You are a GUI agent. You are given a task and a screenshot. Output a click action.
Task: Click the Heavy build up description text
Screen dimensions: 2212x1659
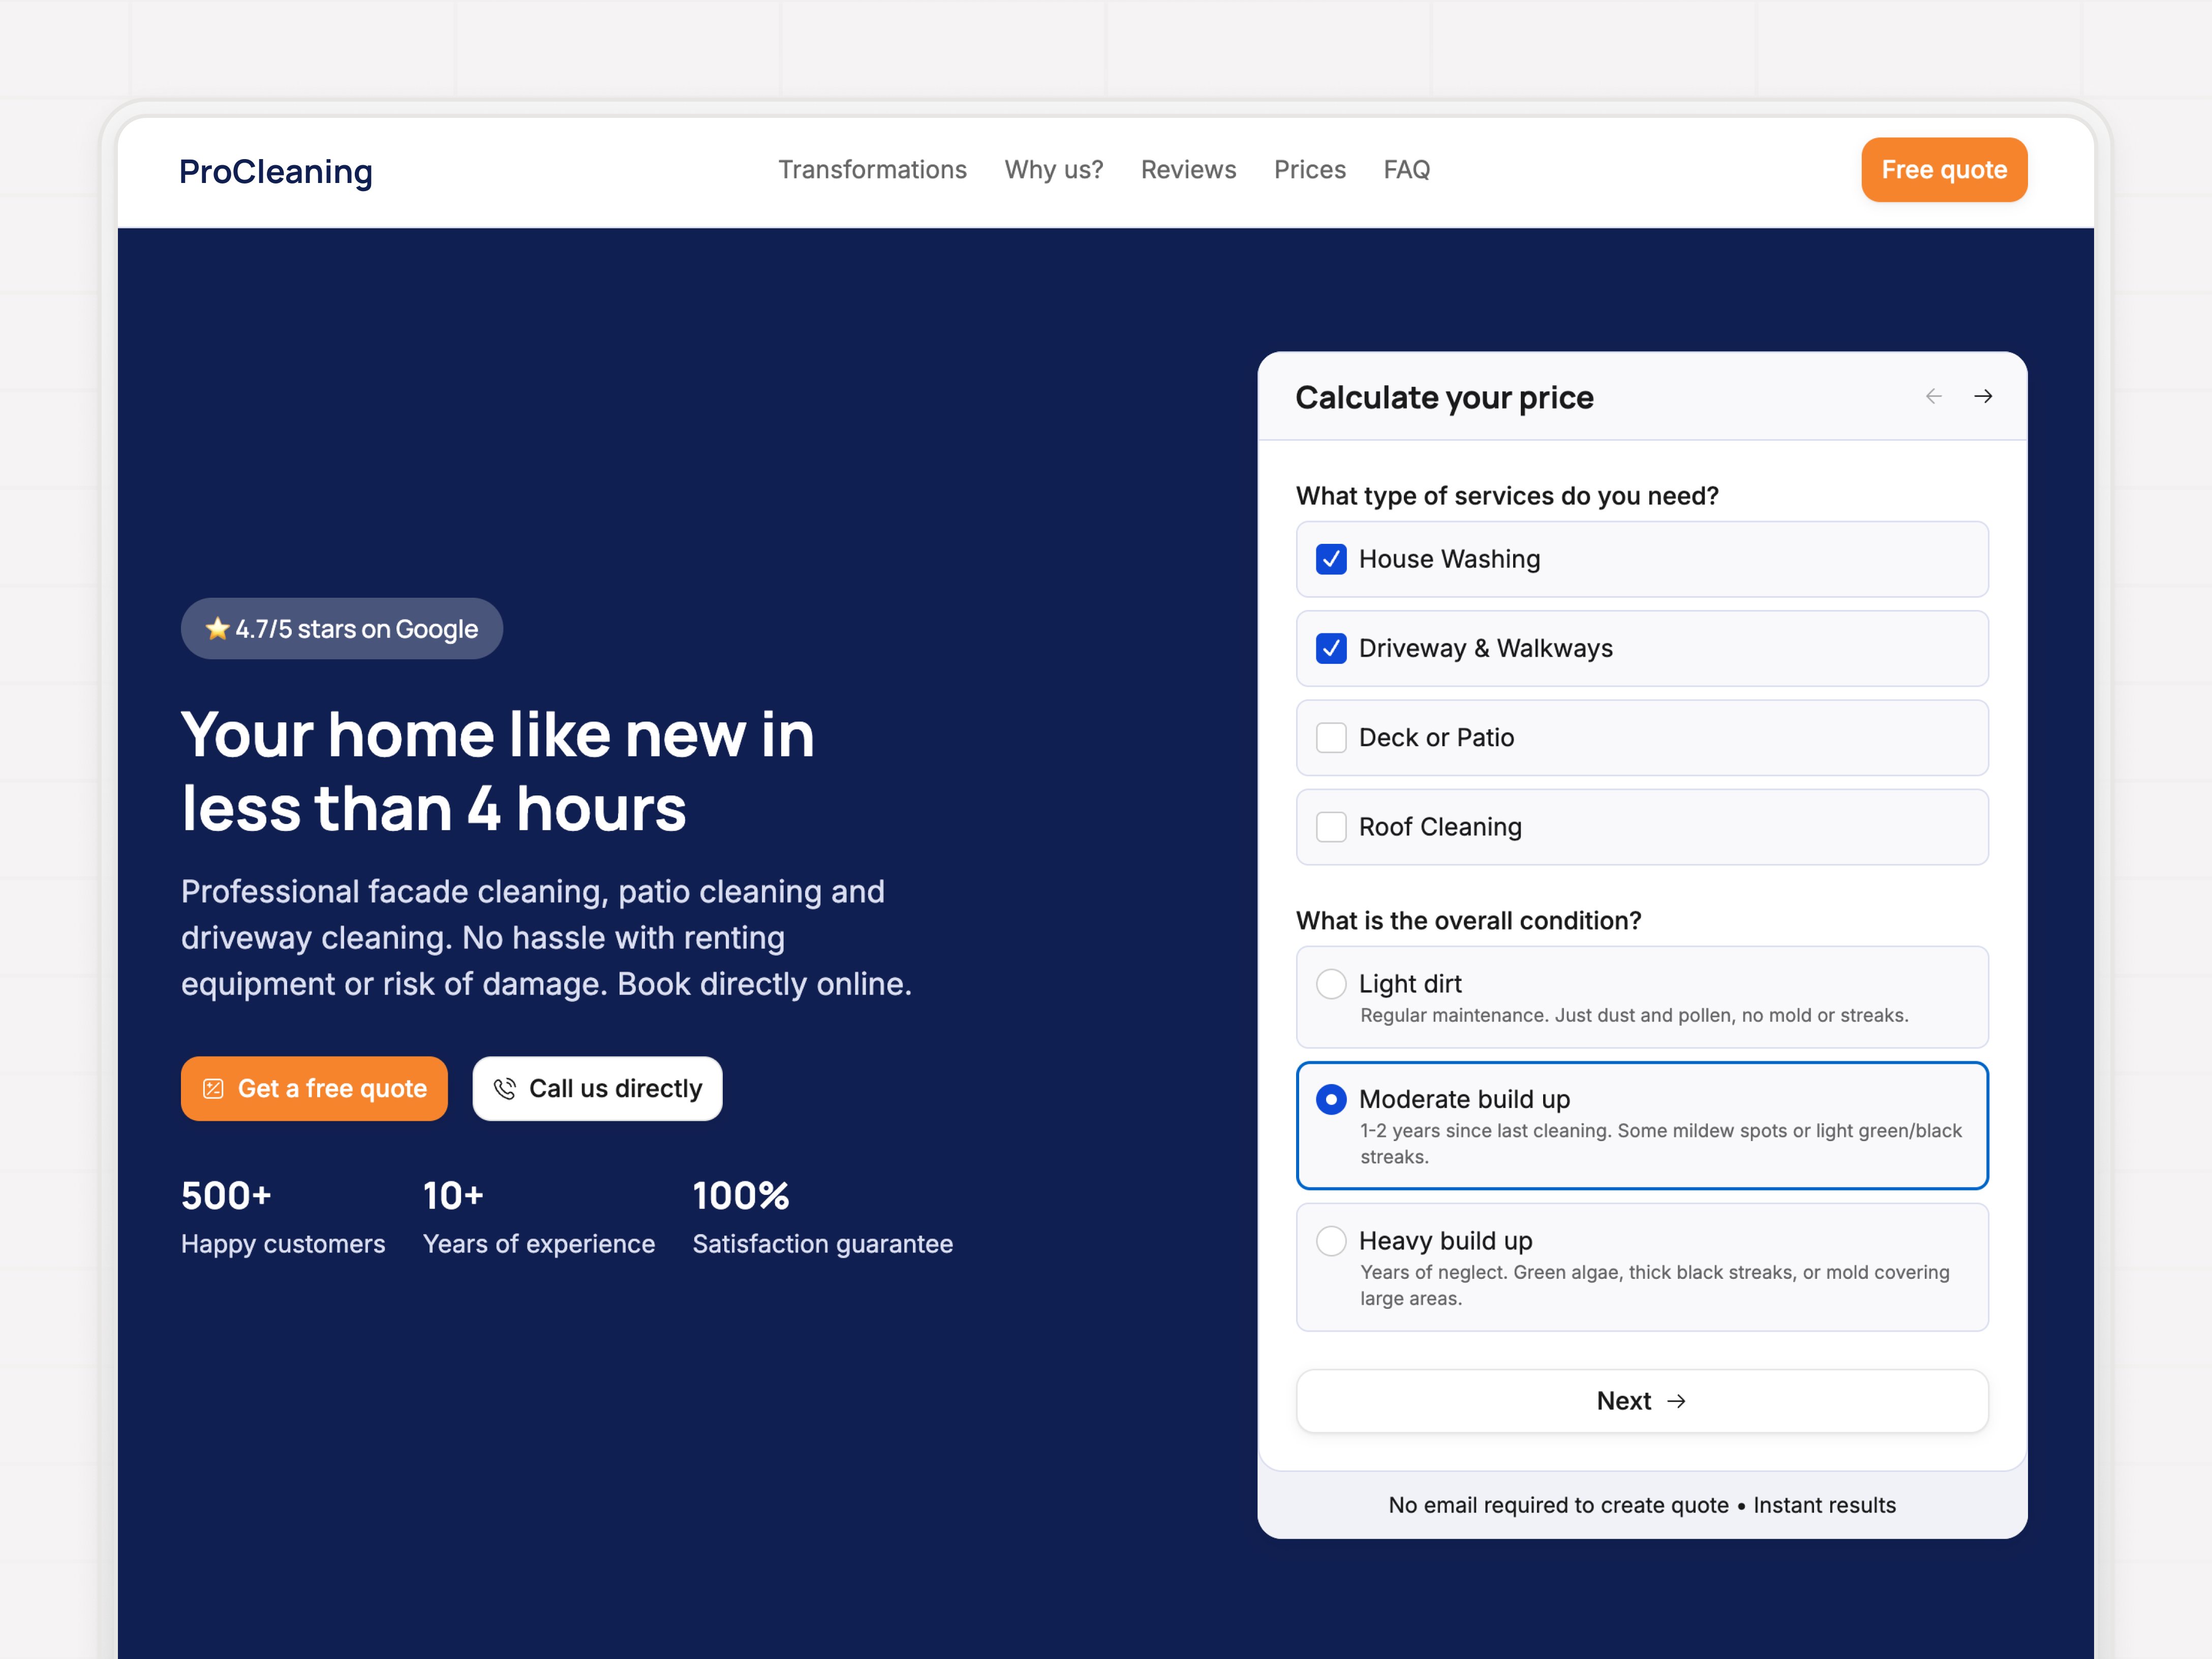pyautogui.click(x=1654, y=1285)
